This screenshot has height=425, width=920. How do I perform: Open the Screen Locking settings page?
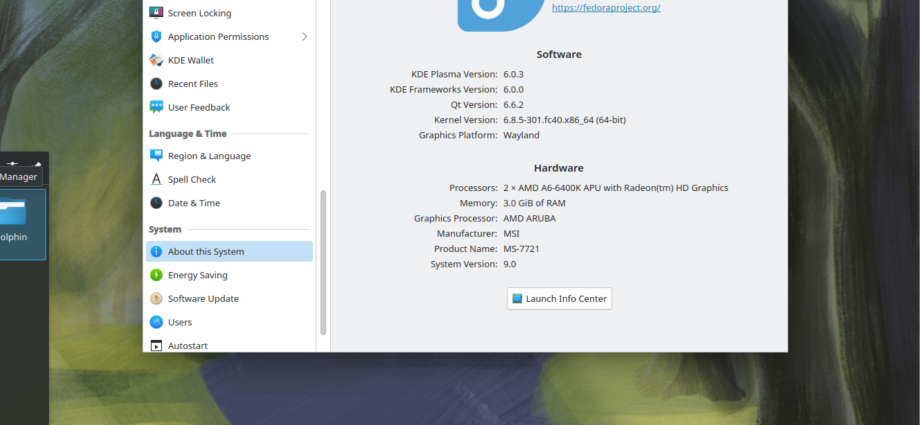click(x=229, y=12)
